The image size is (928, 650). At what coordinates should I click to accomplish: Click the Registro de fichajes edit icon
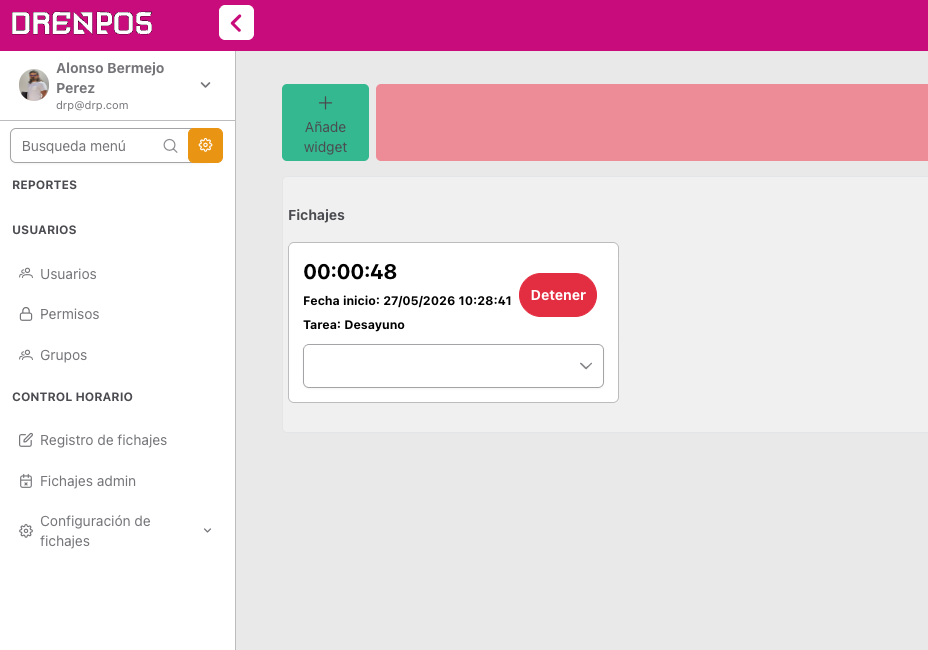tap(25, 440)
